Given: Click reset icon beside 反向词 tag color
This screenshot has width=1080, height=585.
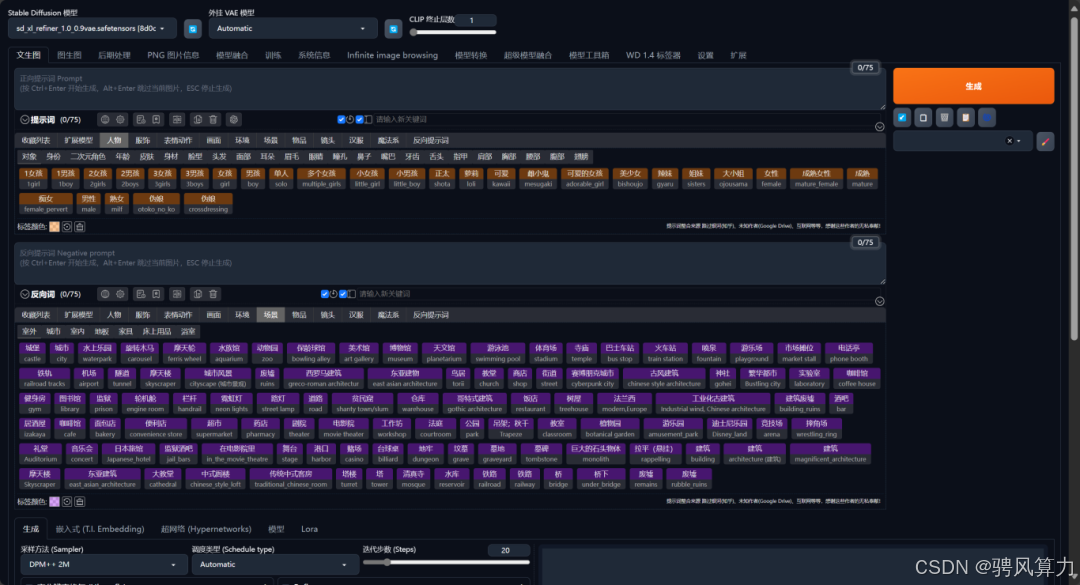Looking at the screenshot, I should (67, 502).
